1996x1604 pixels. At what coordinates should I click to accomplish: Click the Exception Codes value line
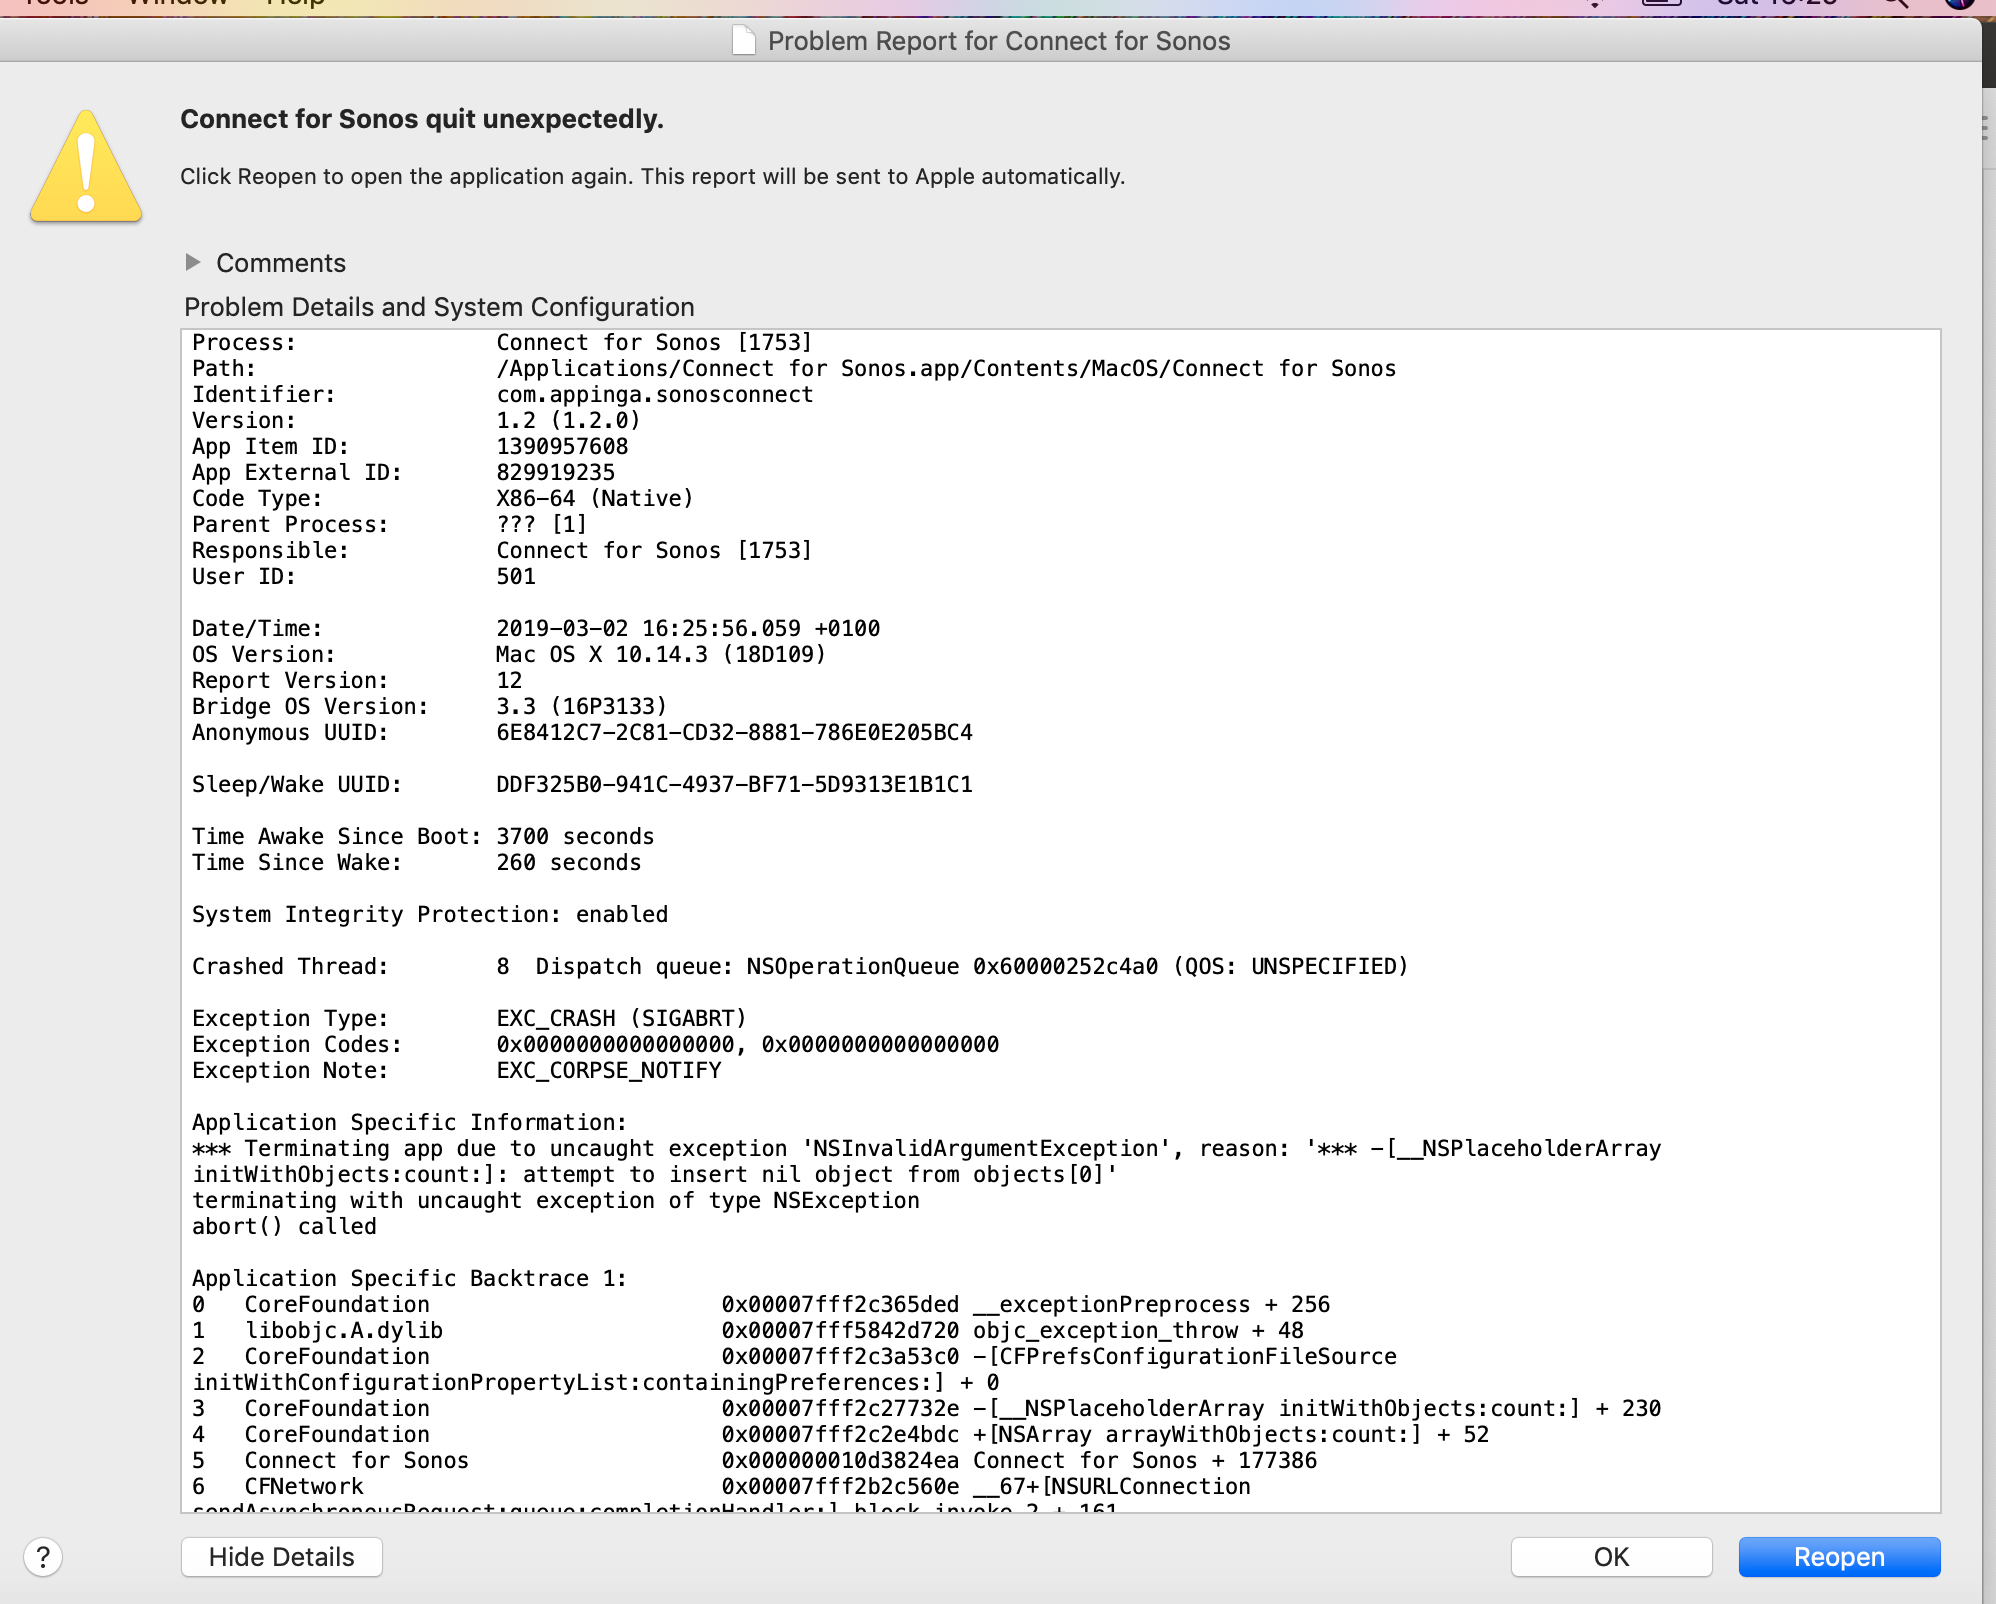pos(748,1045)
